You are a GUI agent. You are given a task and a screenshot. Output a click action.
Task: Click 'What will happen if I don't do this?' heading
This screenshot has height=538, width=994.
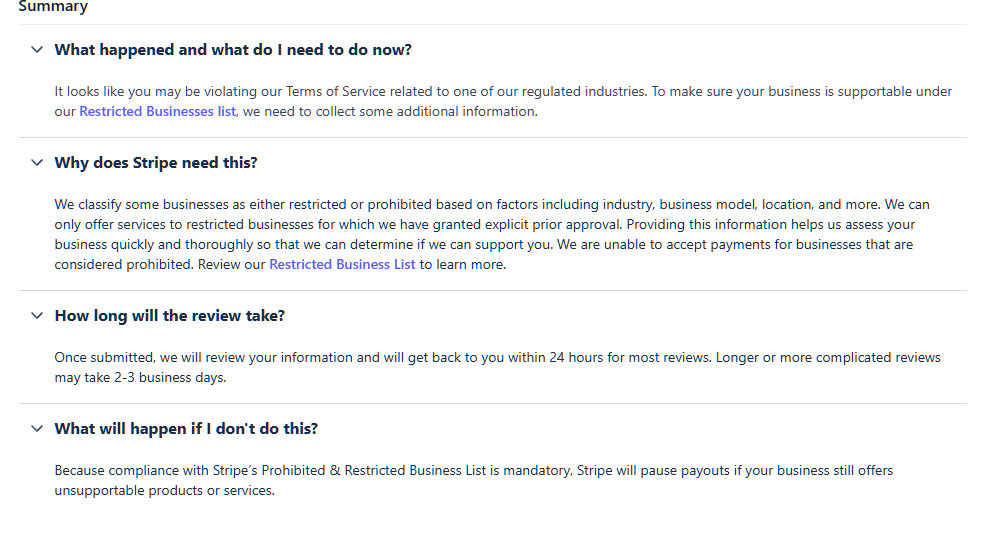coord(186,428)
